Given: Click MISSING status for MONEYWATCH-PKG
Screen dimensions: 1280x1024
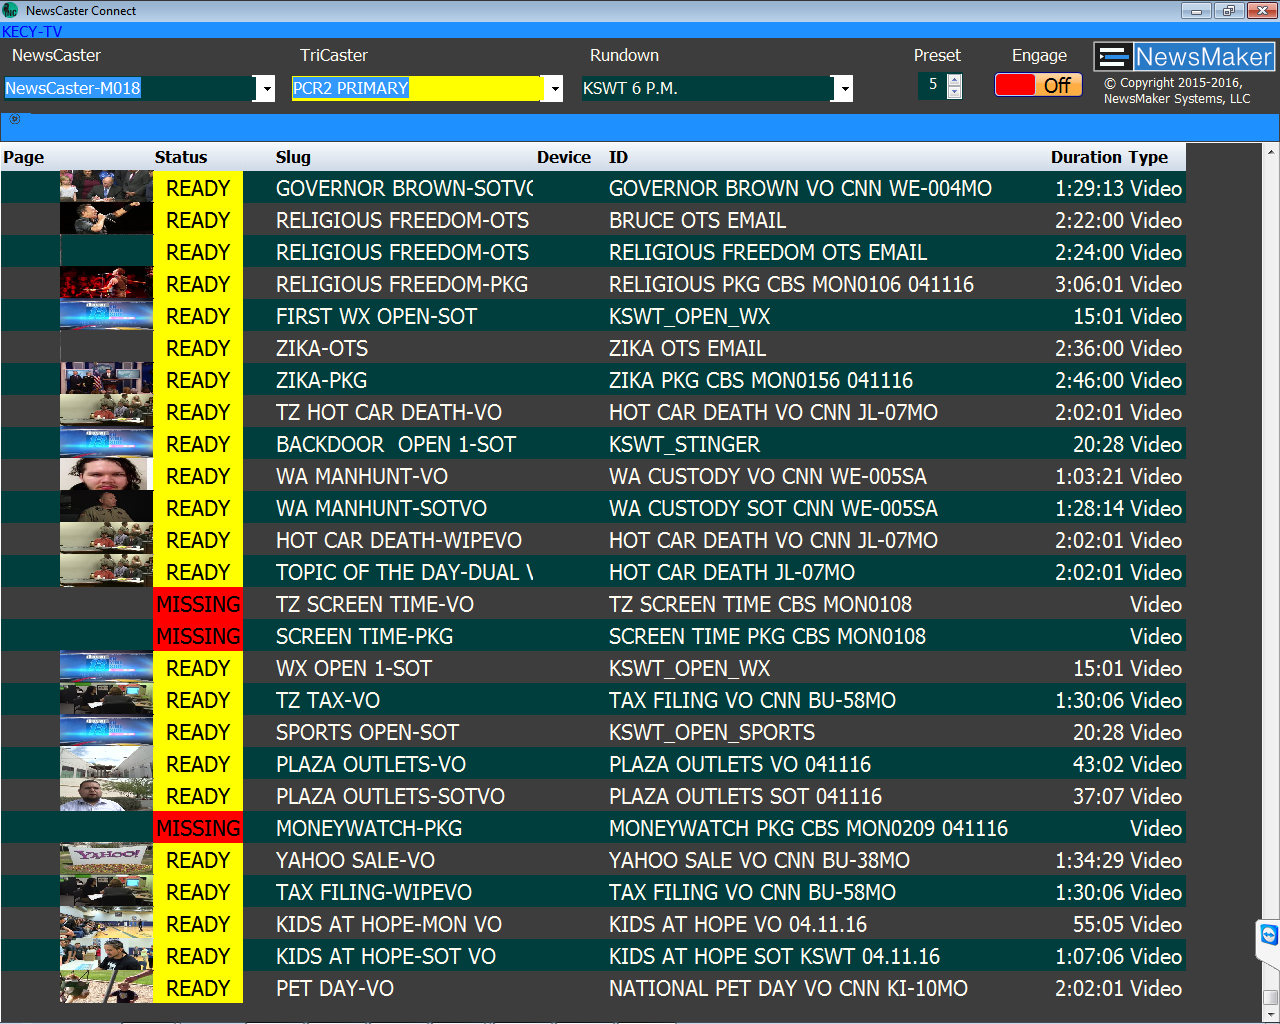Looking at the screenshot, I should (198, 828).
